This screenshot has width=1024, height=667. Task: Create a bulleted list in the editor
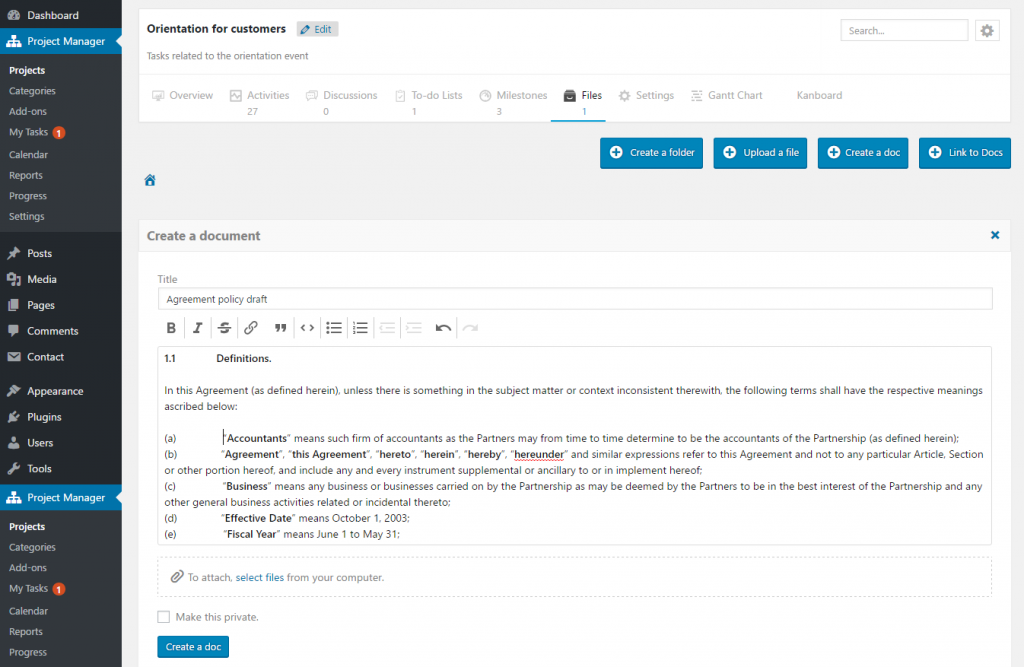(334, 327)
